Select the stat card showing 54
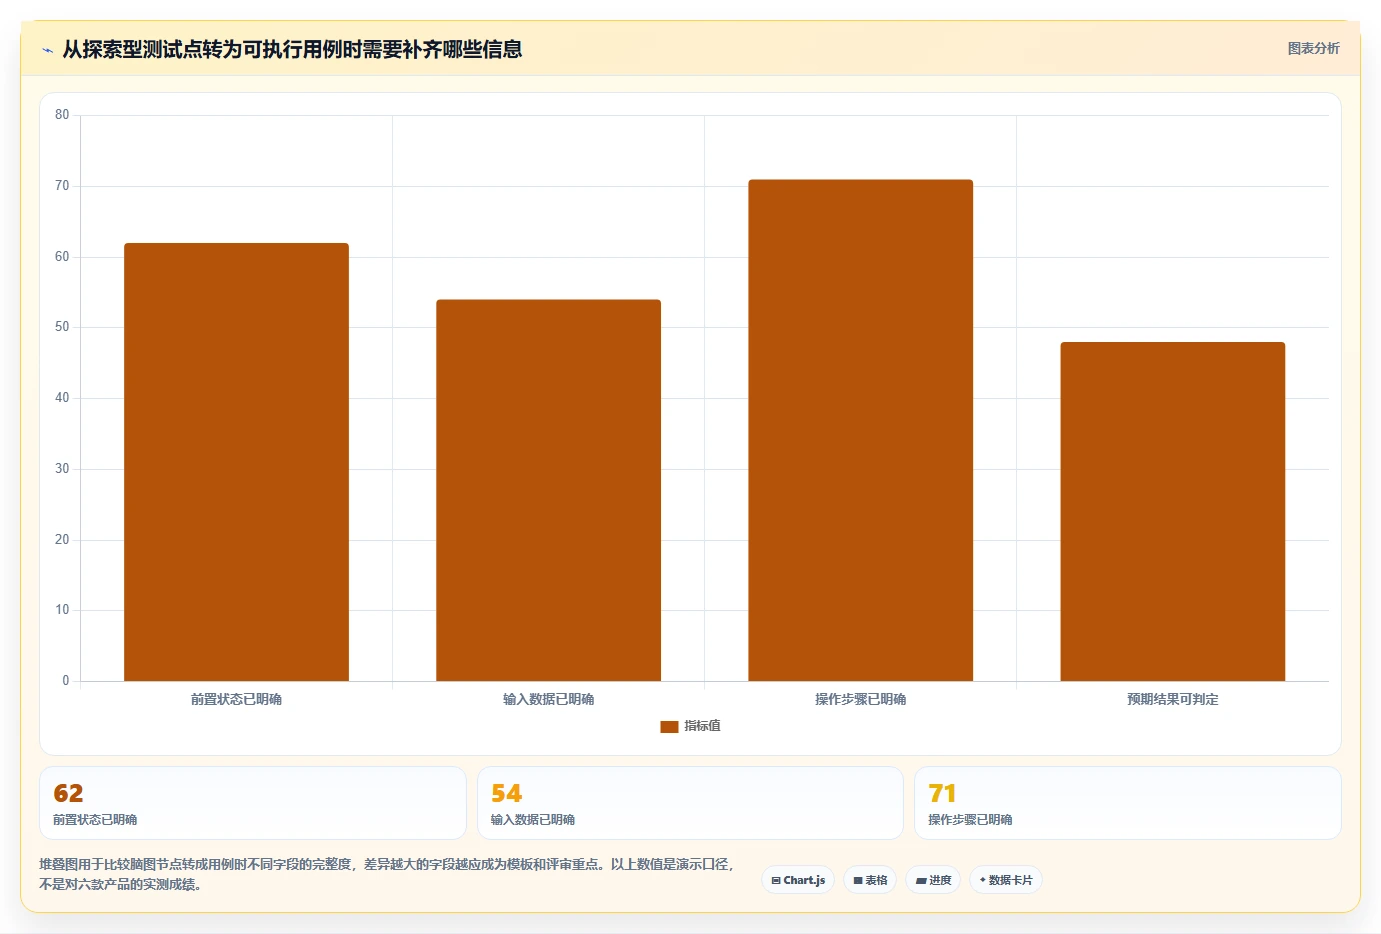The height and width of the screenshot is (934, 1381). coord(690,803)
